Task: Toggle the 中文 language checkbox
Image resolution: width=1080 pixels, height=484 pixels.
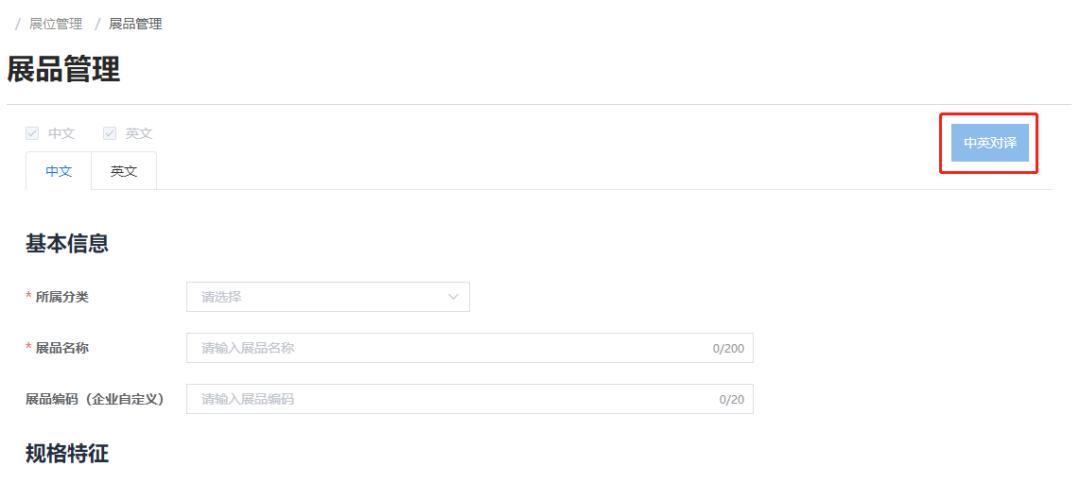Action: [32, 134]
